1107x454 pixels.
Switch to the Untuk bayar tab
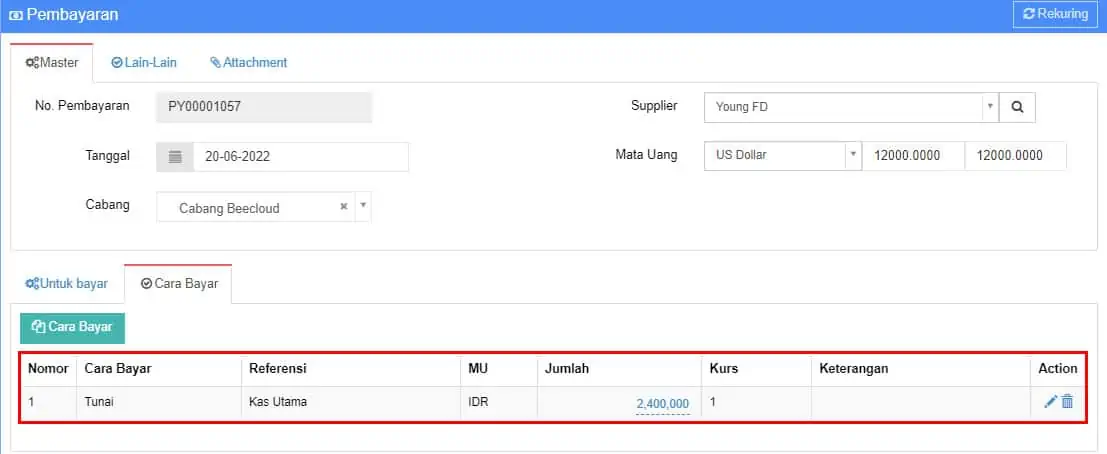(67, 284)
